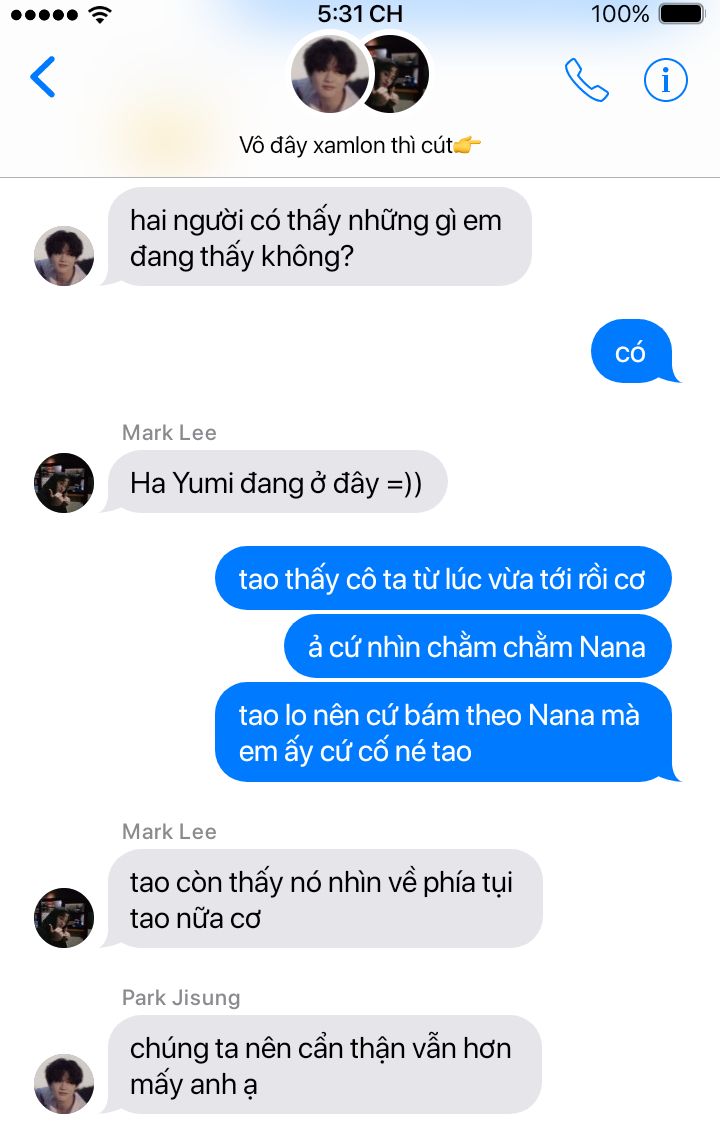Select message 'tao còn thấy nó nhìn về phía'

[x=324, y=899]
